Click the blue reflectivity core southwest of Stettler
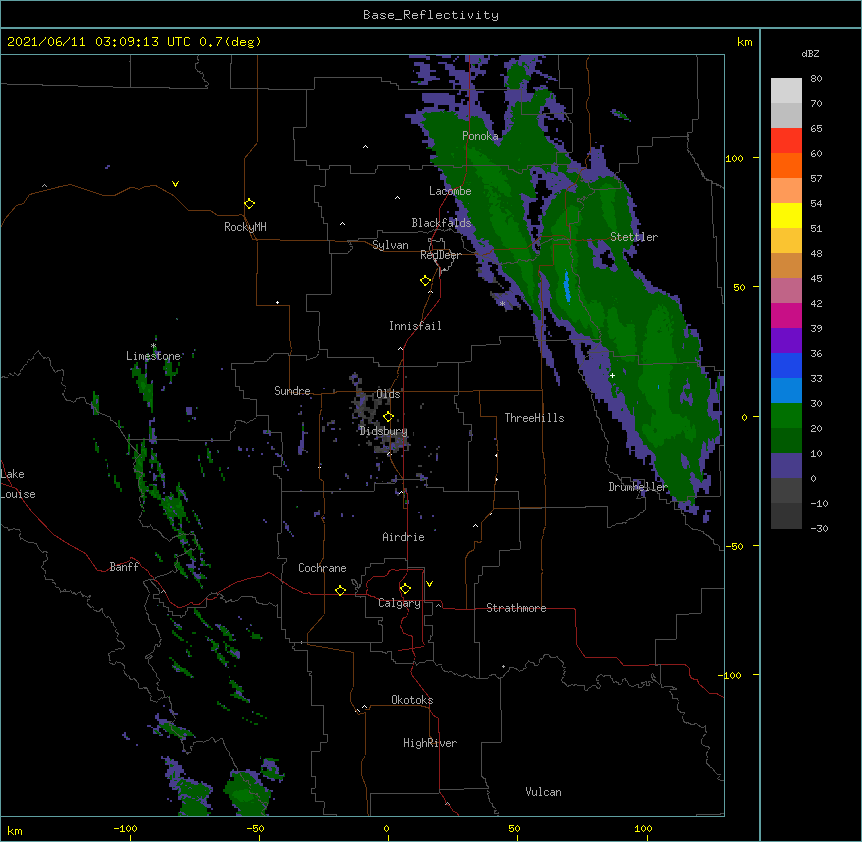 (x=567, y=286)
